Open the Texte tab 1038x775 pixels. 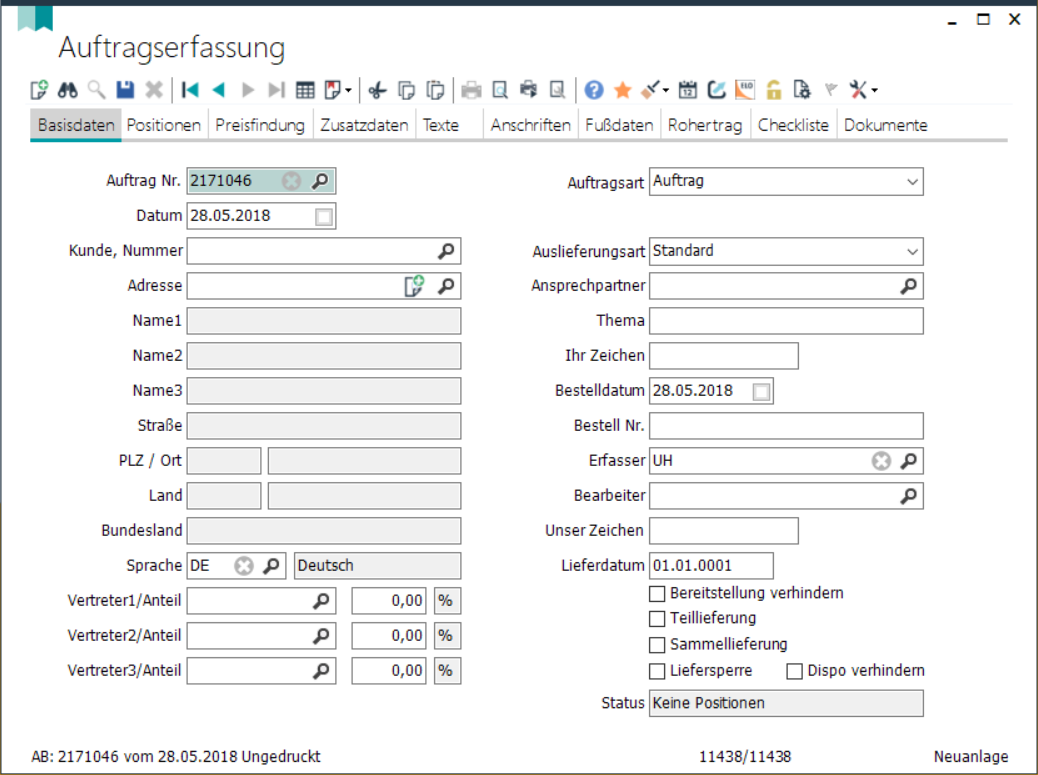tap(441, 125)
